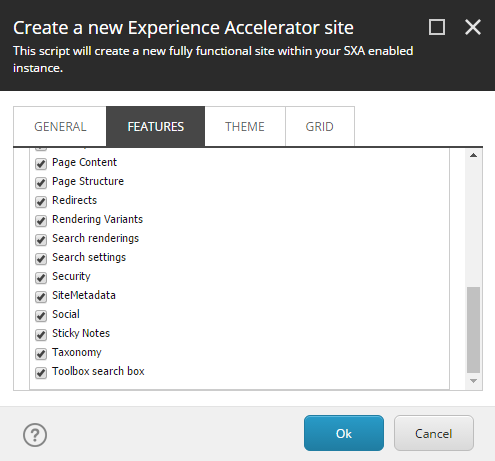Disable Toolbox search box feature
Image resolution: width=495 pixels, height=461 pixels.
coord(41,373)
